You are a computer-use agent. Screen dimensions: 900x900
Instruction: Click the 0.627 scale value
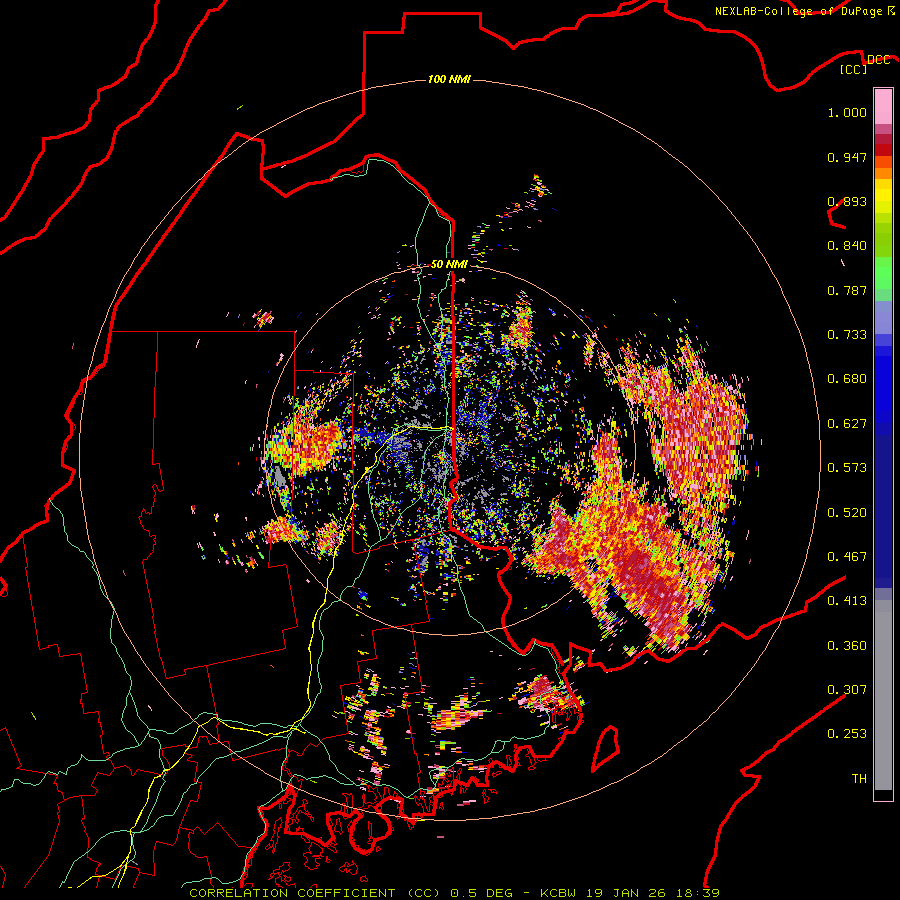[x=847, y=424]
